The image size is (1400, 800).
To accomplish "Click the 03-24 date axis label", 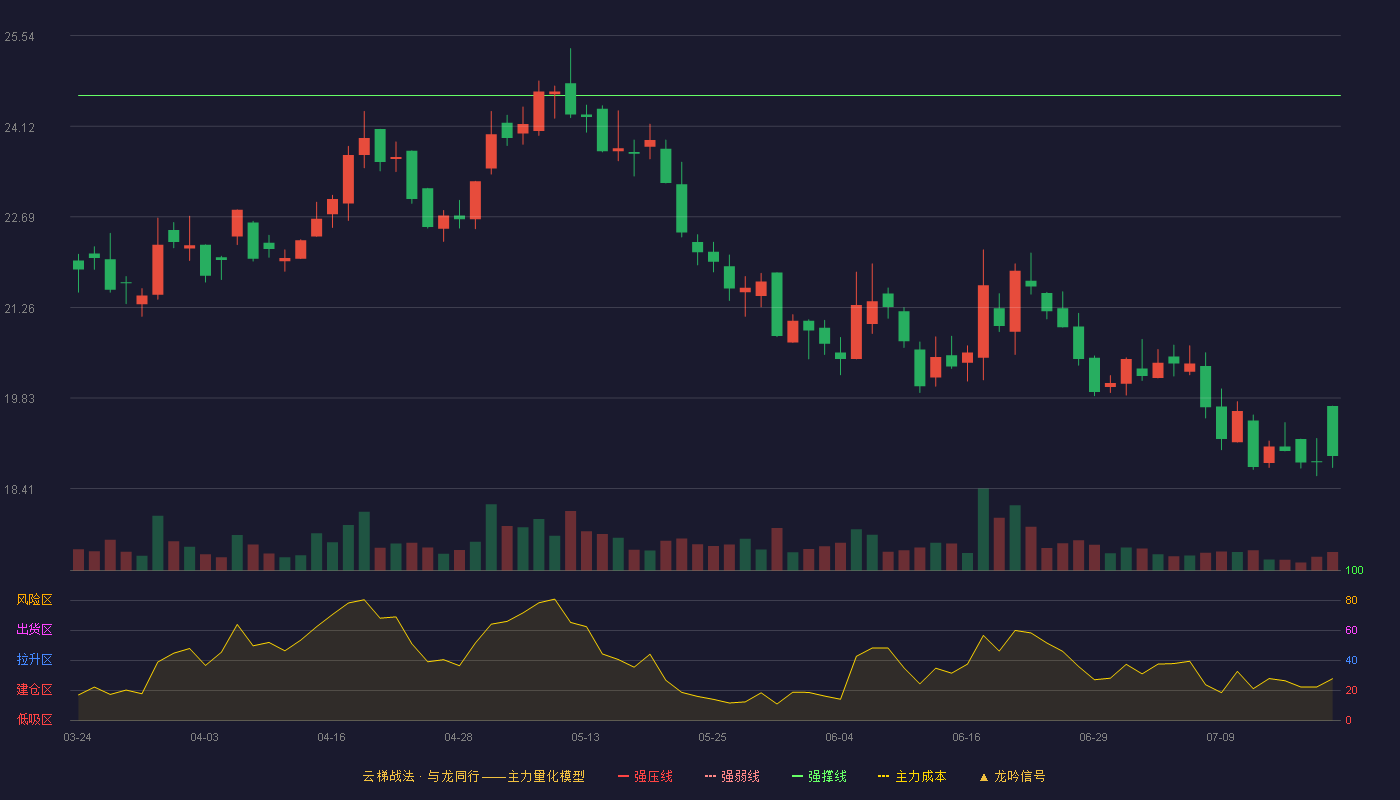I will pos(77,737).
